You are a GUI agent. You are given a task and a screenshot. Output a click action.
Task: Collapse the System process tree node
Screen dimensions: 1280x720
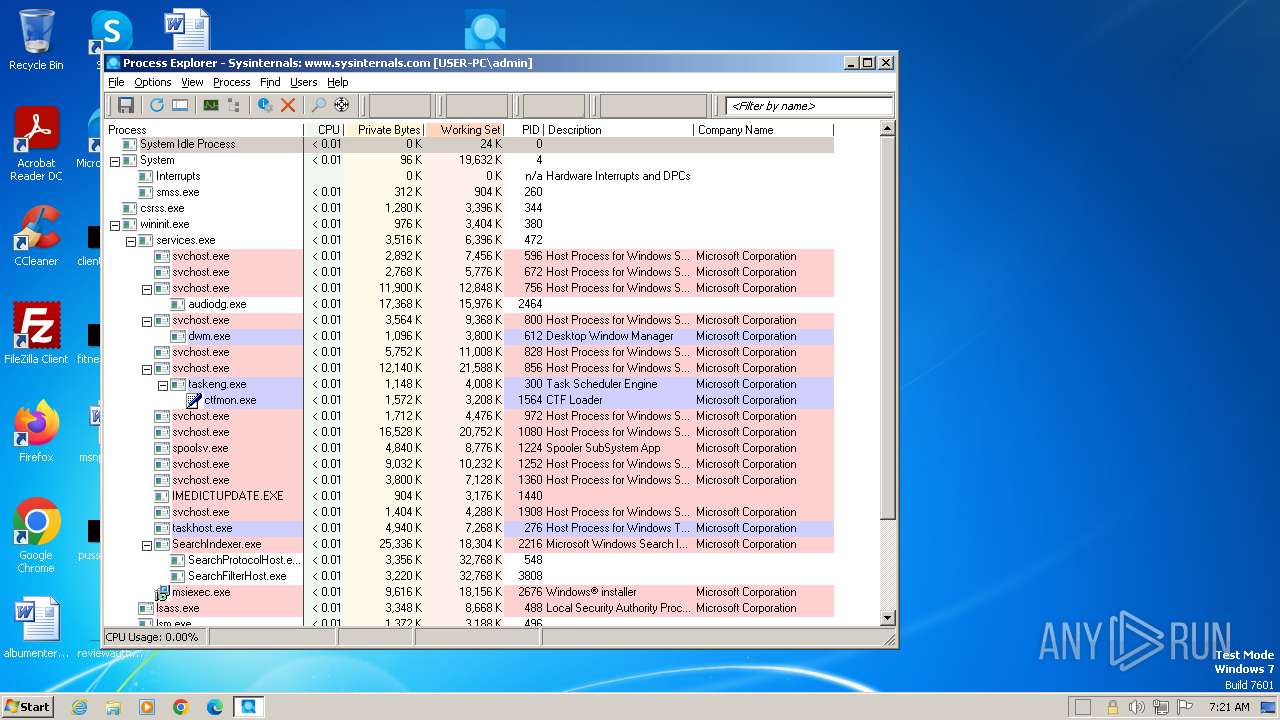115,160
